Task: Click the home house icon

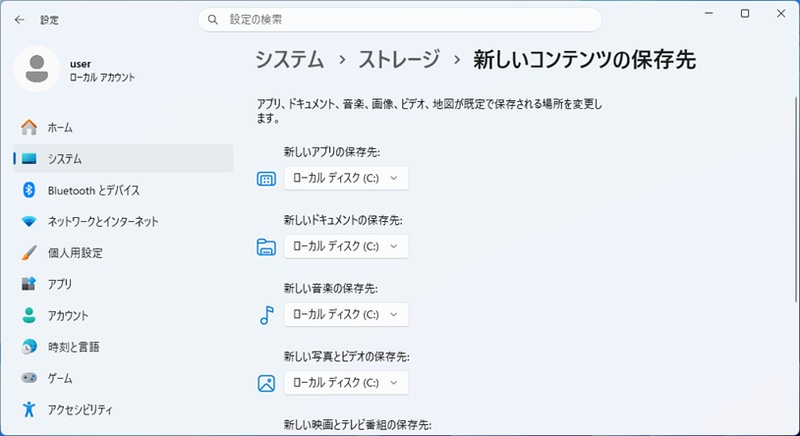Action: pos(29,127)
